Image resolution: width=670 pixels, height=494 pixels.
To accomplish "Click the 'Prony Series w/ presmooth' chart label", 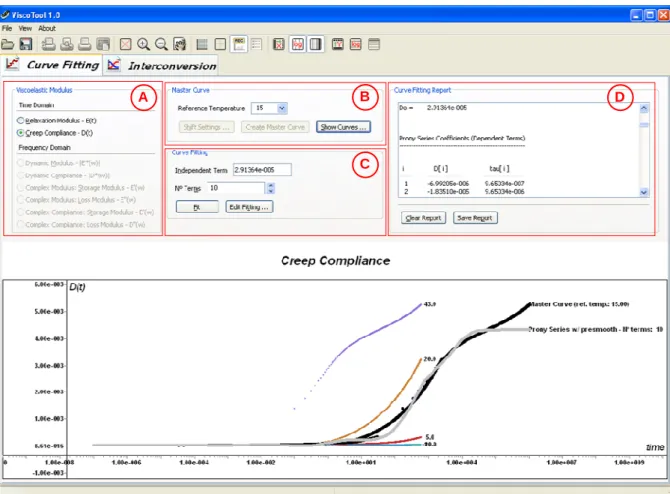I will (x=596, y=329).
